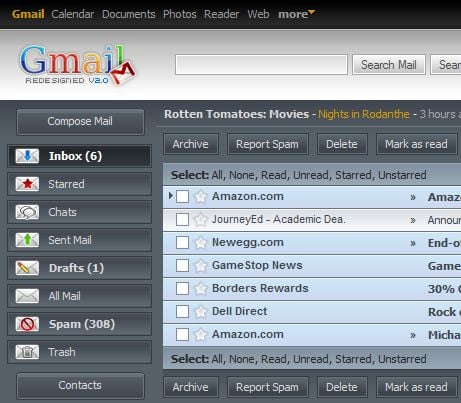This screenshot has height=403, width=461.
Task: Star the last Amazon.com email
Action: pos(201,334)
